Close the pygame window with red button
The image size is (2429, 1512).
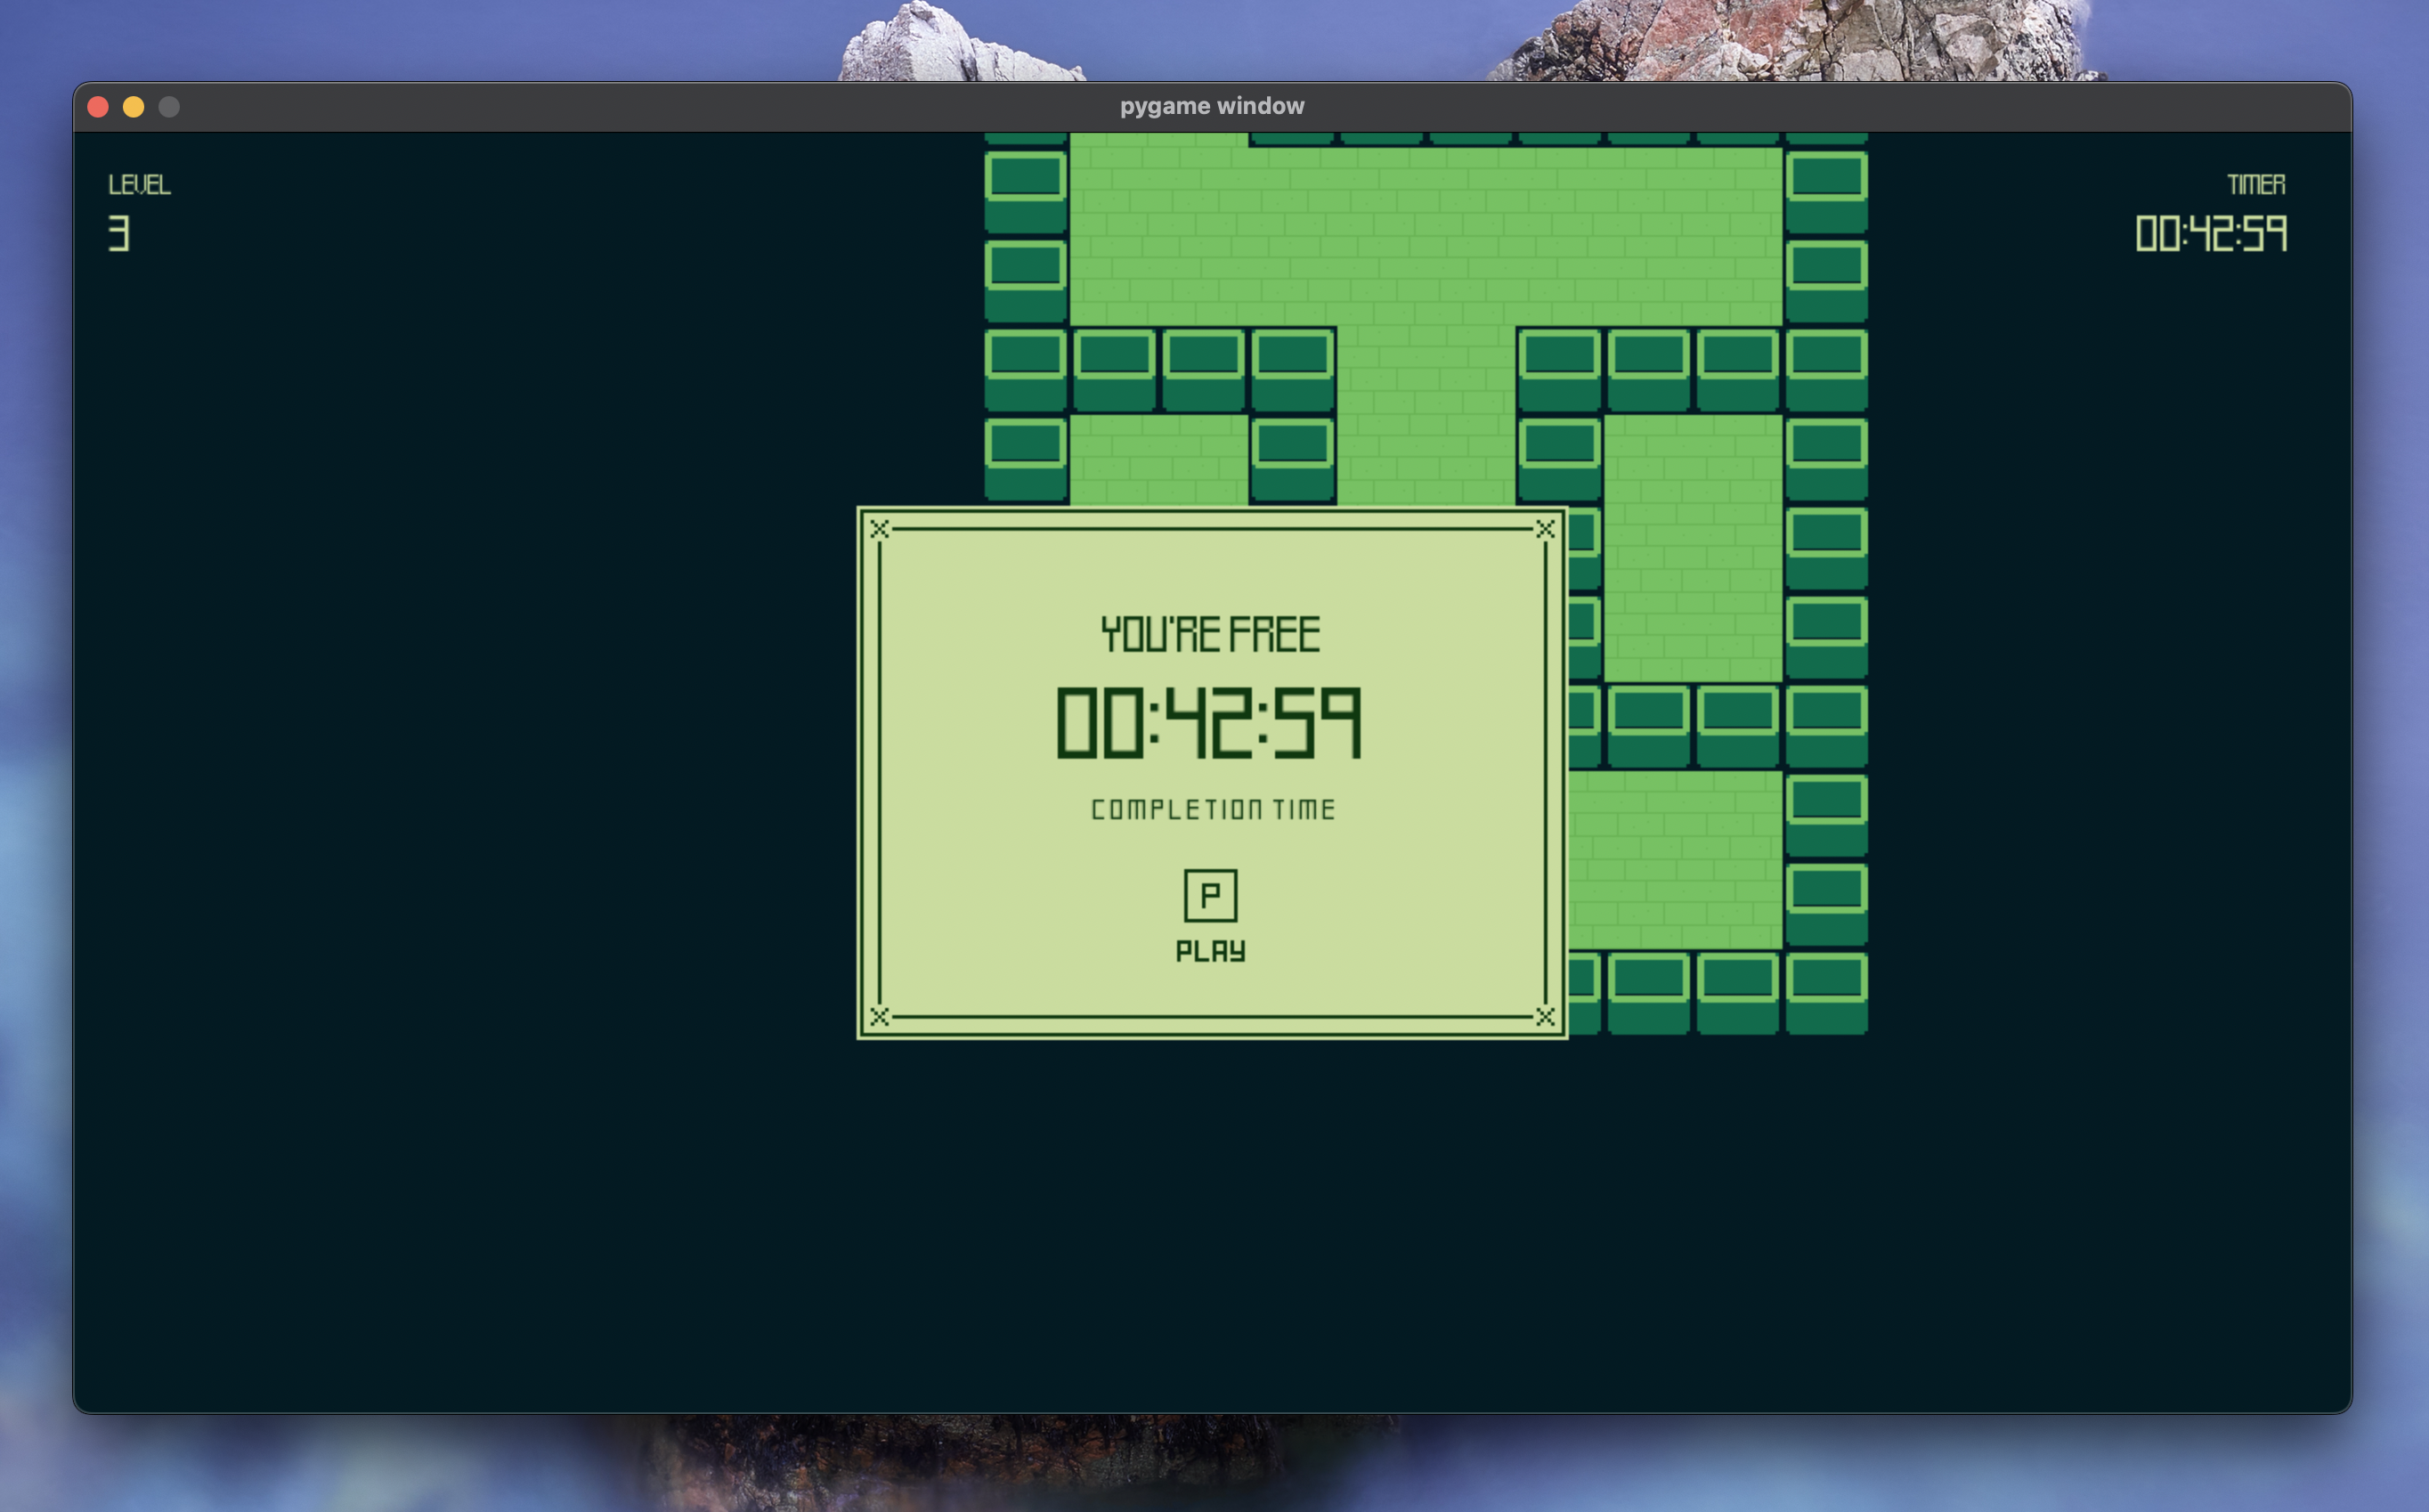98,107
